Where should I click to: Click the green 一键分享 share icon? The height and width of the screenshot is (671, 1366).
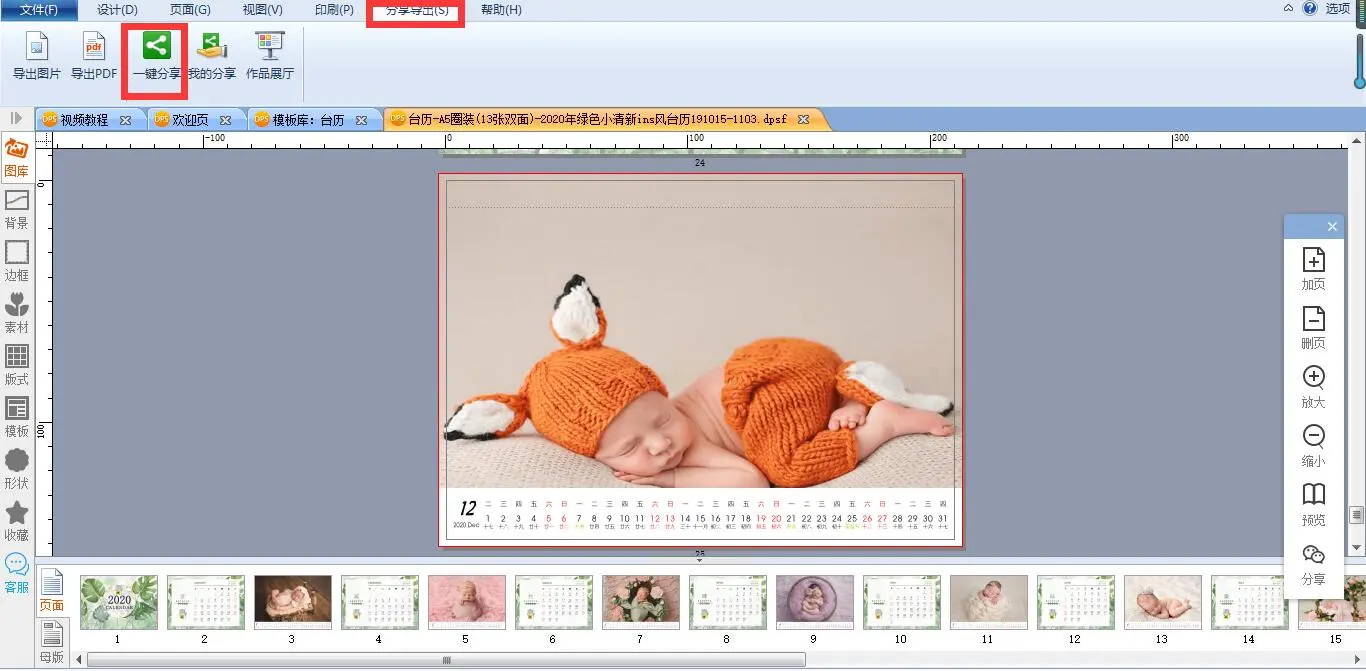tap(156, 46)
